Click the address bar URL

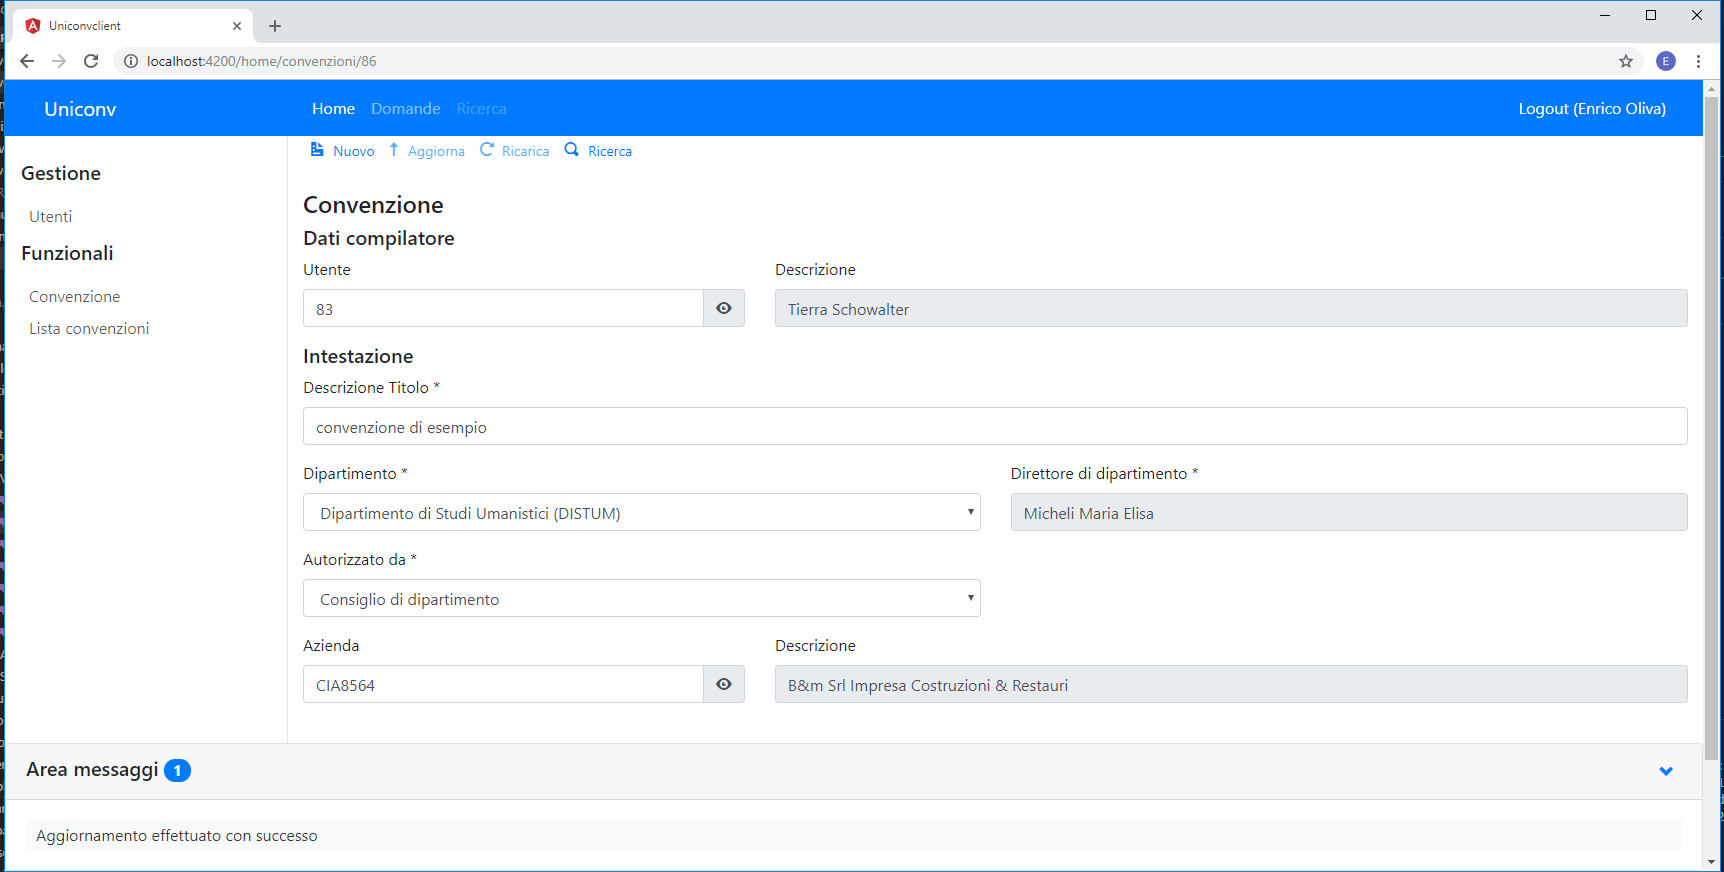(262, 61)
